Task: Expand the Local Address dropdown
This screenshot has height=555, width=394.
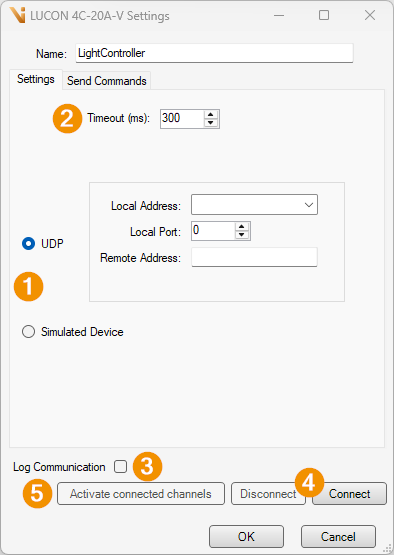Action: 309,205
